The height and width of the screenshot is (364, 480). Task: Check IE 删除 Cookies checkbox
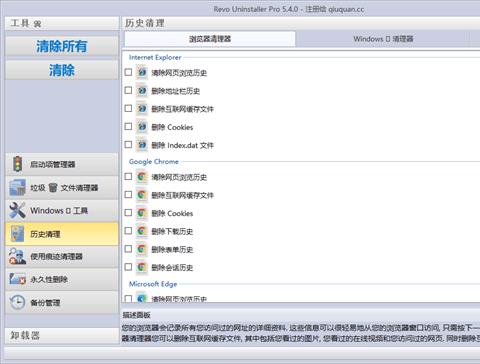pos(128,126)
